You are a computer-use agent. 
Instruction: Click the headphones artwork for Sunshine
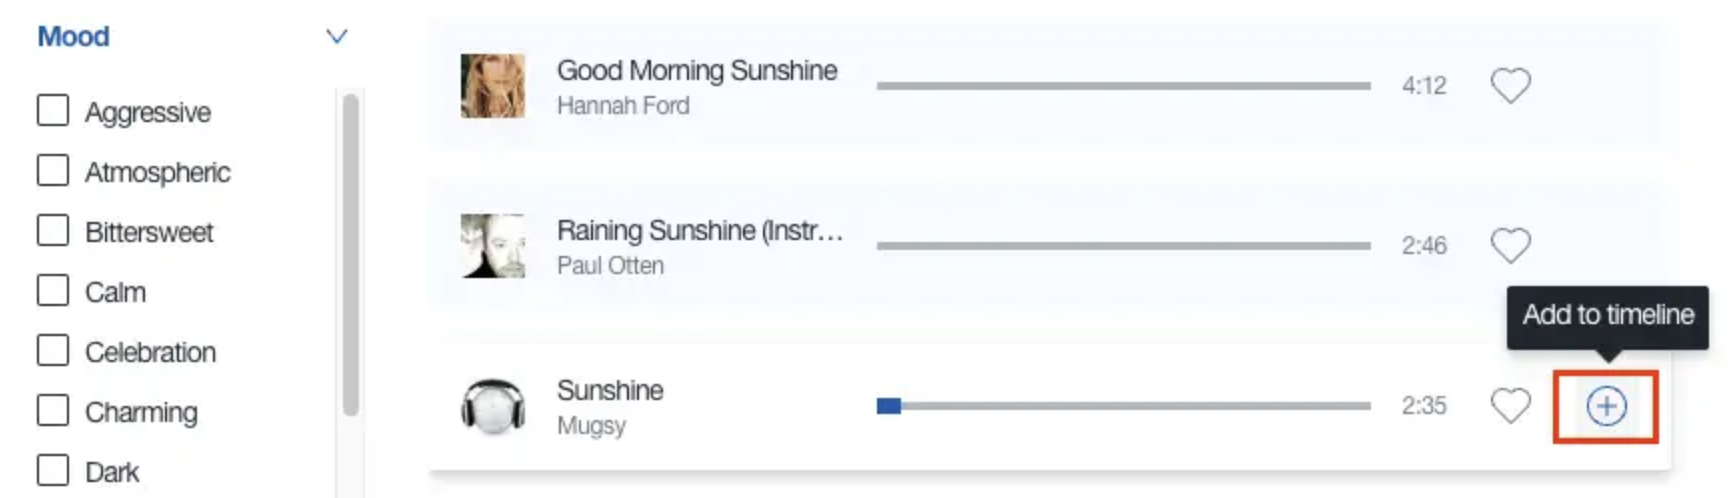coord(493,406)
